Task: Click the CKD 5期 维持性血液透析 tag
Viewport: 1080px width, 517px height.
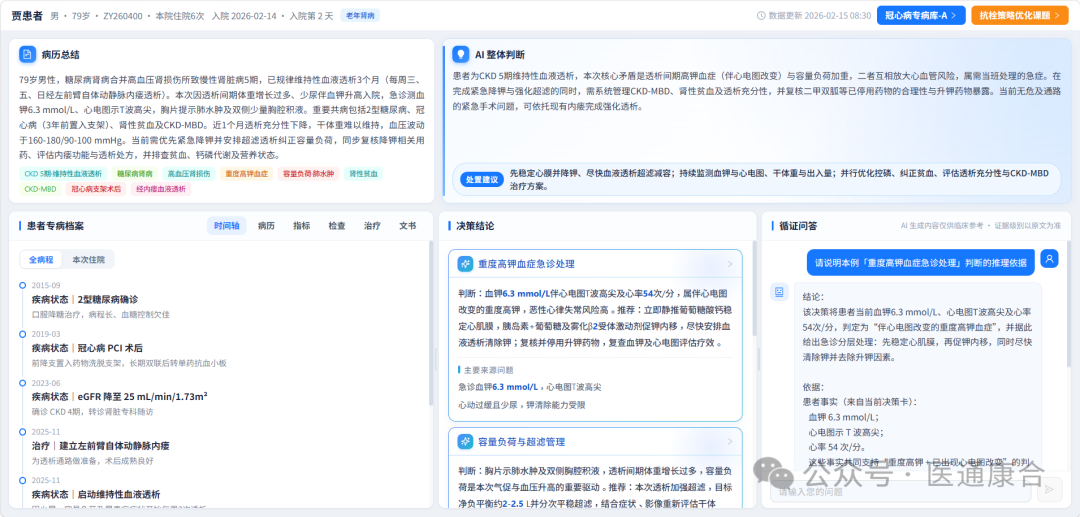Action: [x=63, y=174]
